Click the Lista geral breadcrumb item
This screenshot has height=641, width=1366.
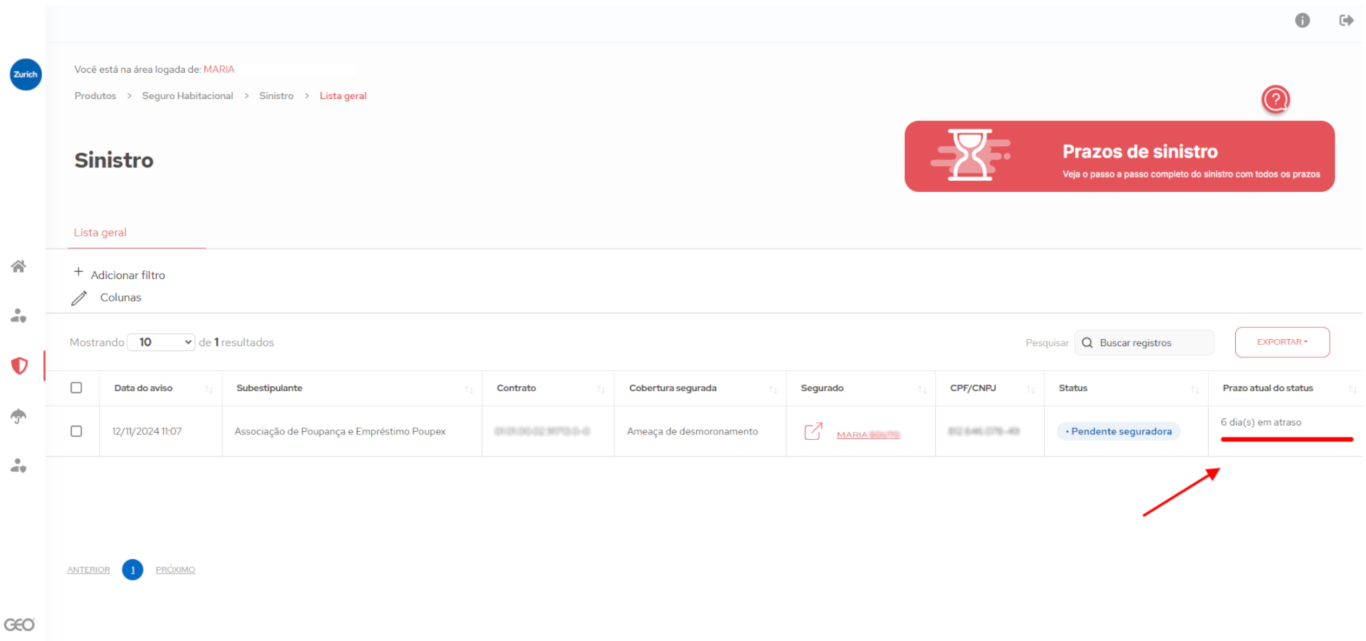pos(343,96)
